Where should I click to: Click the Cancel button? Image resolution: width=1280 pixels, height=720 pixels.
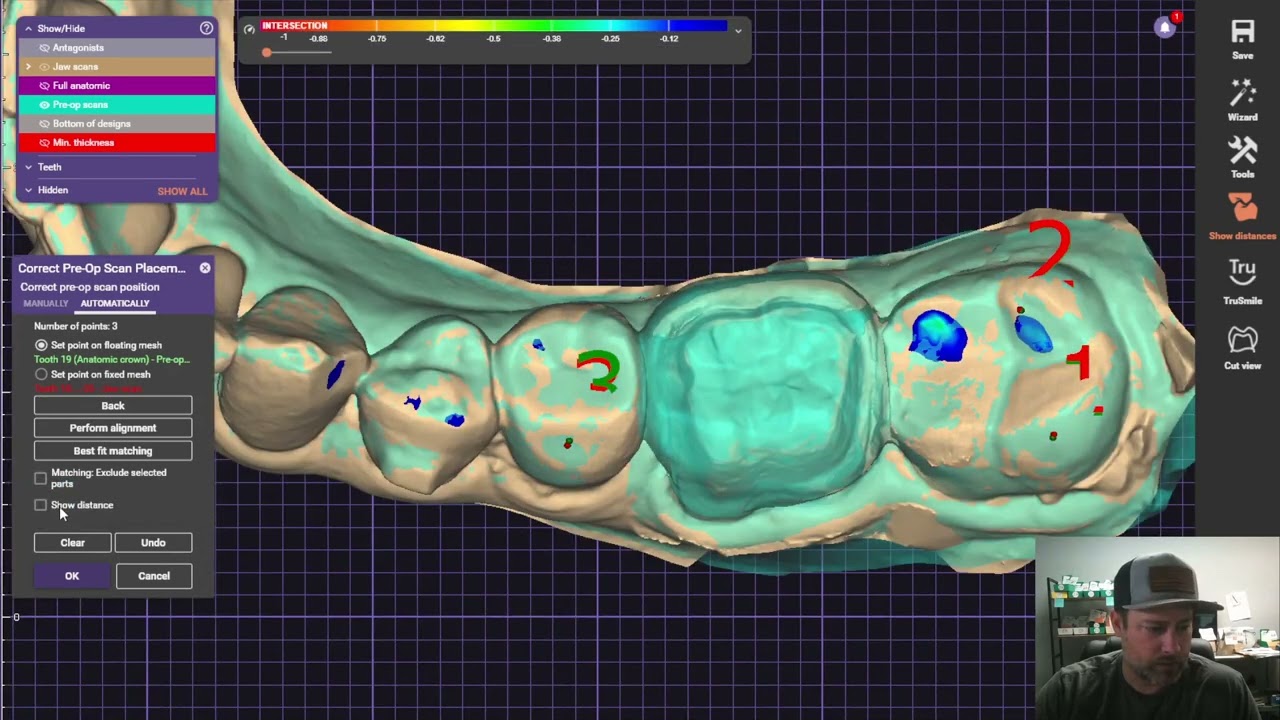click(154, 576)
